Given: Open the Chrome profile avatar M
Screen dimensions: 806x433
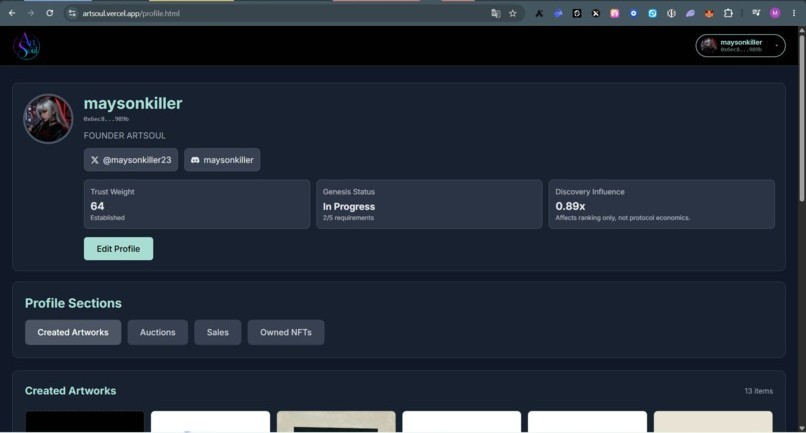Looking at the screenshot, I should click(775, 13).
